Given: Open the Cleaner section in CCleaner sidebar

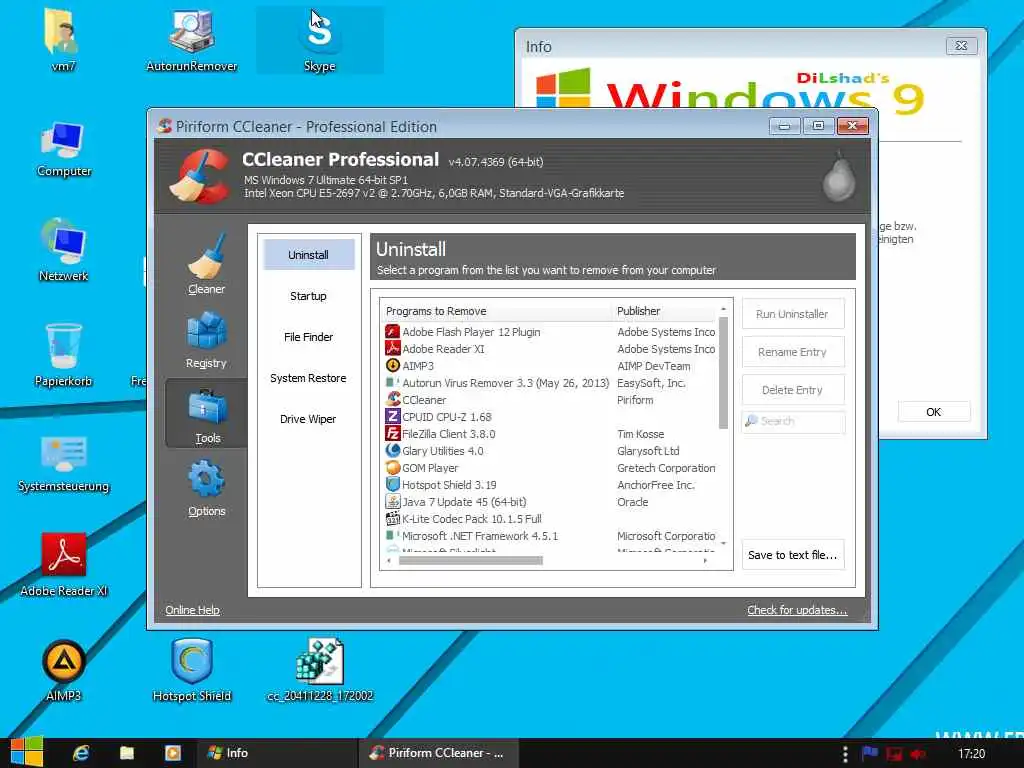Looking at the screenshot, I should coord(206,264).
